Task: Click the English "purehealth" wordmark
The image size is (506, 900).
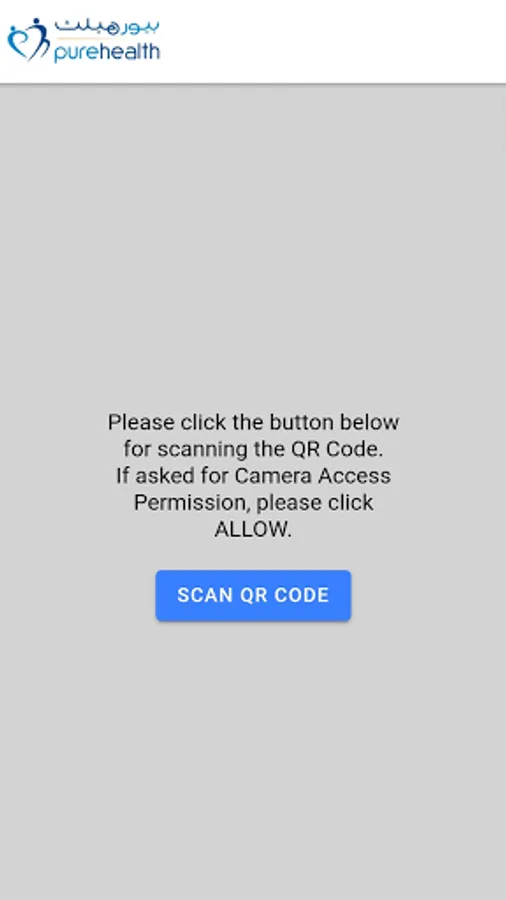Action: (x=107, y=52)
